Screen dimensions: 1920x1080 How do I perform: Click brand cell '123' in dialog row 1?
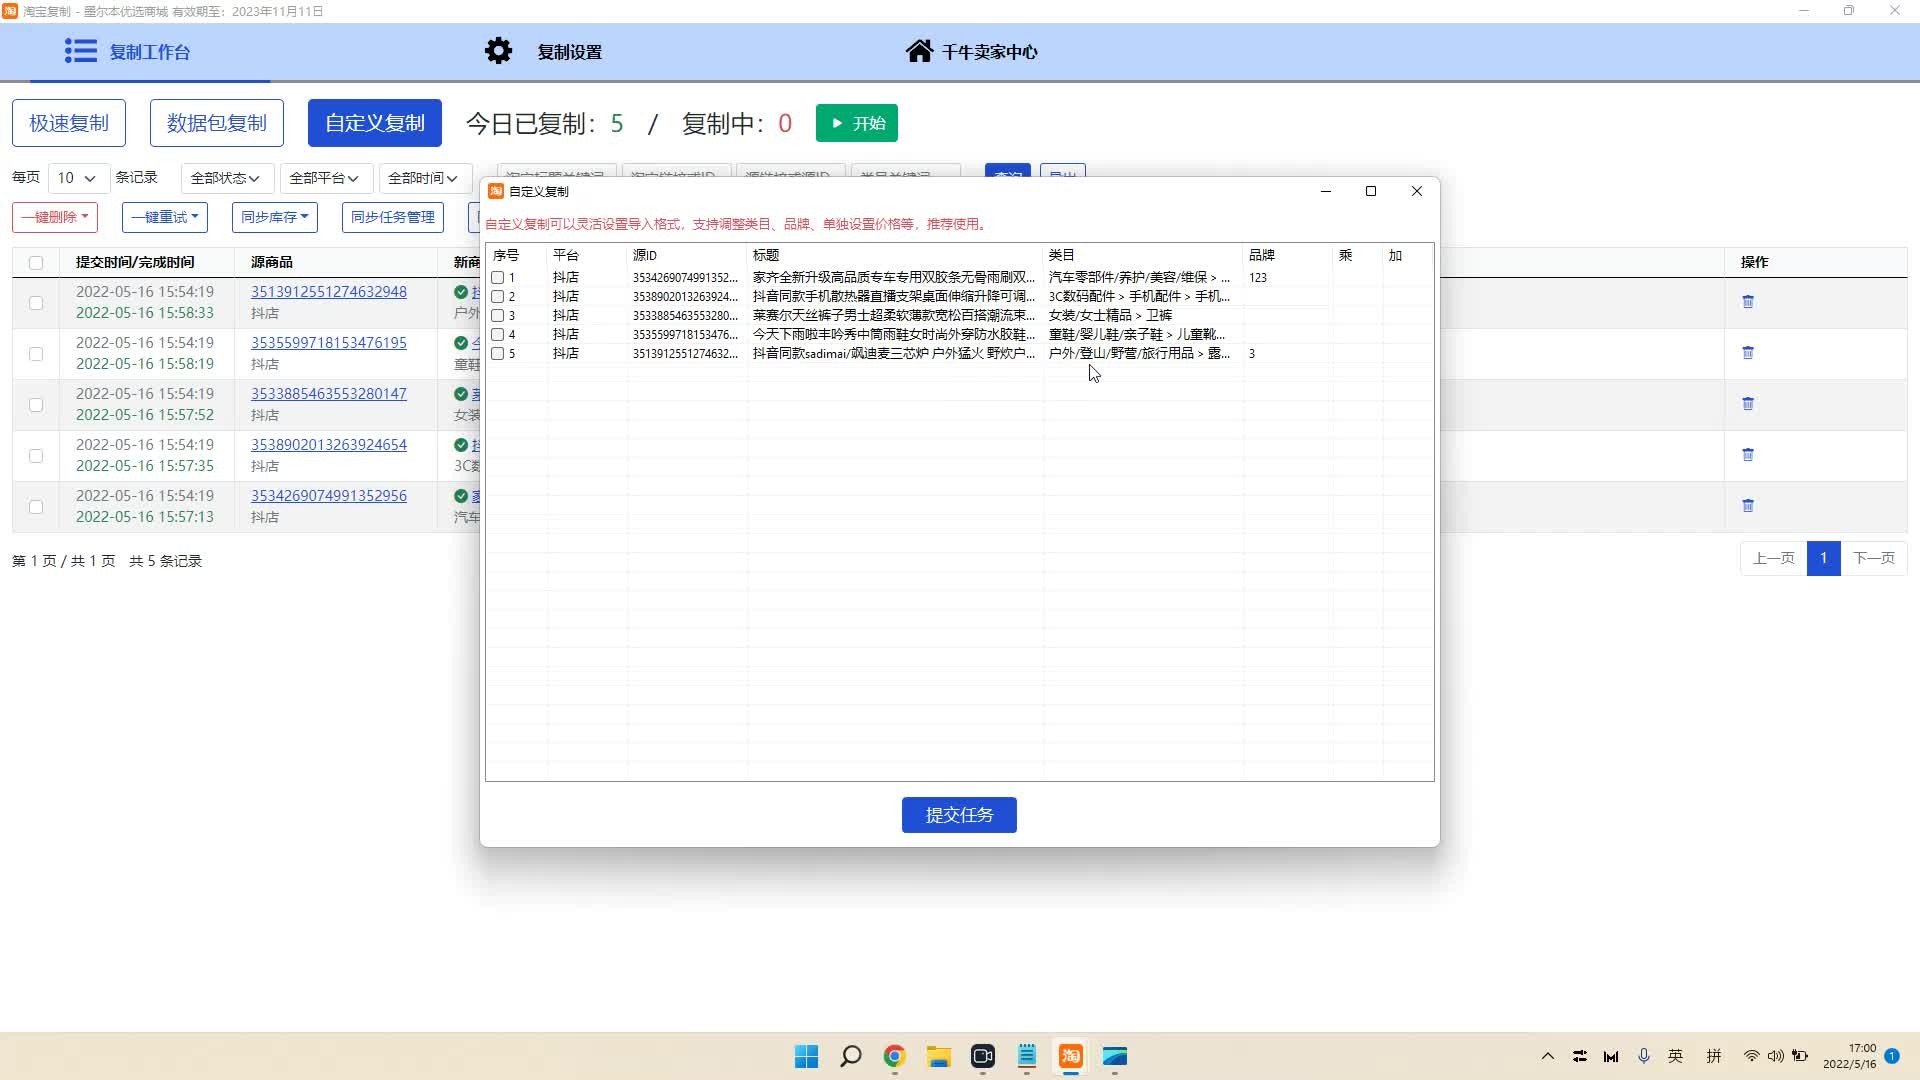coord(1258,278)
